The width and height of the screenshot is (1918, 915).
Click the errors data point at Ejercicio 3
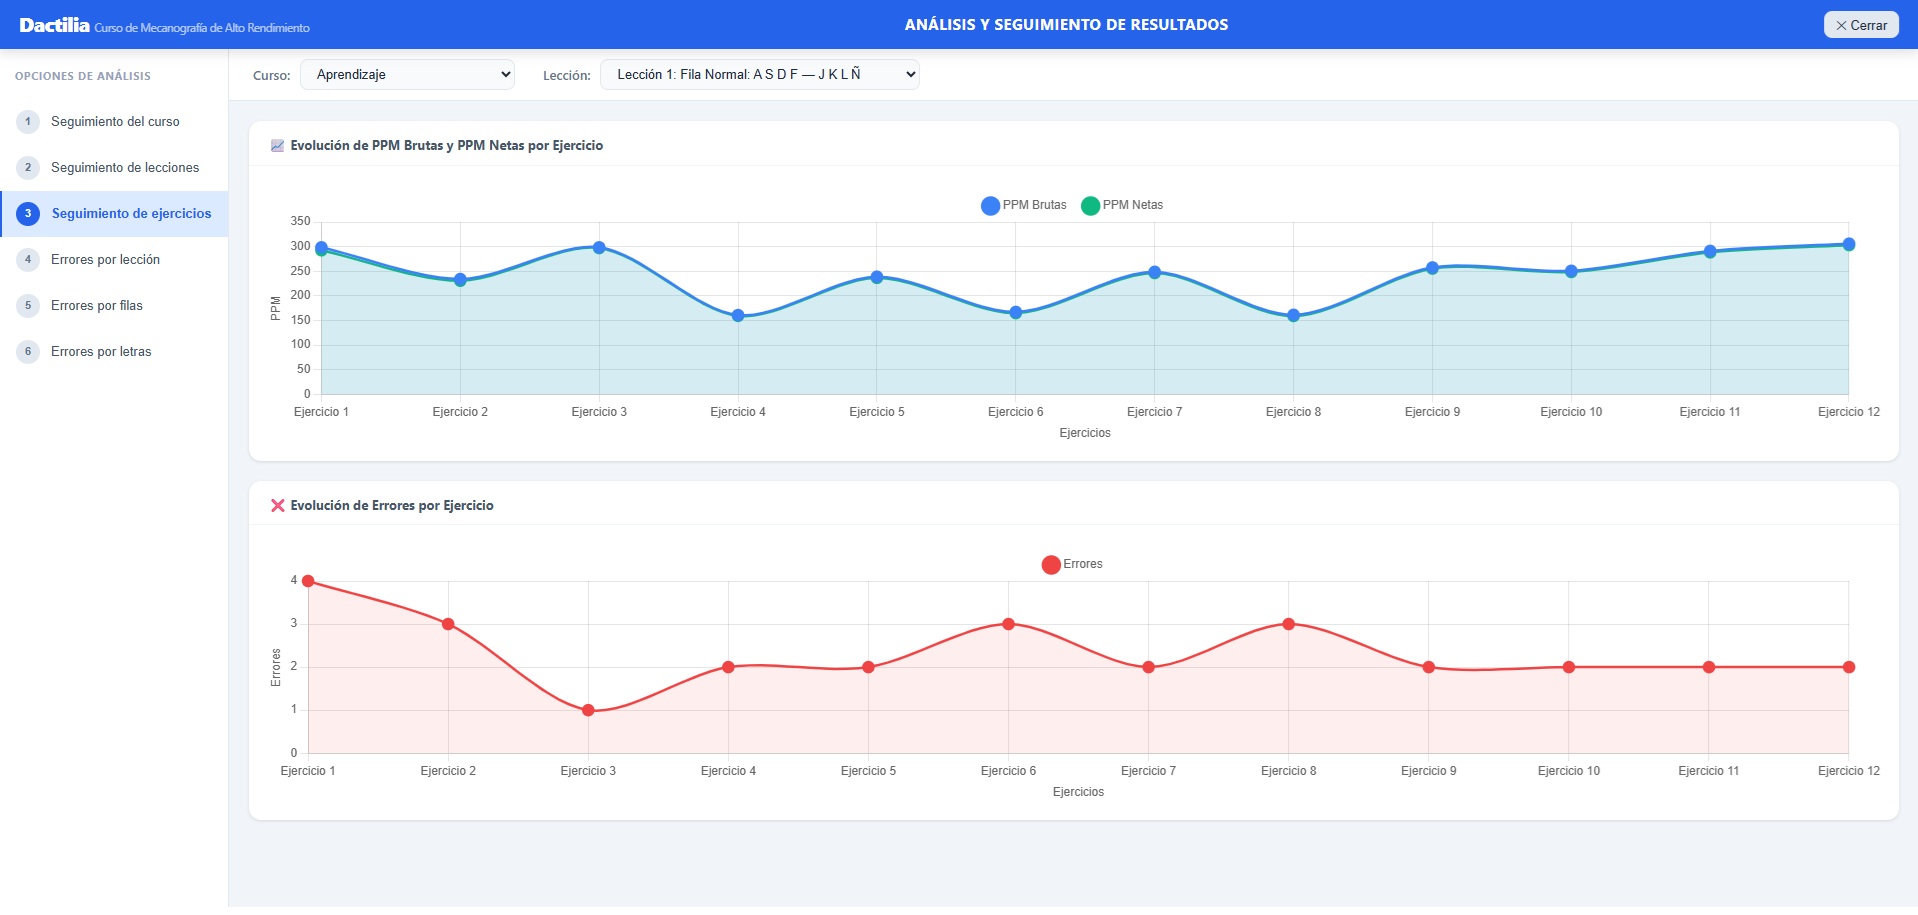click(x=588, y=710)
